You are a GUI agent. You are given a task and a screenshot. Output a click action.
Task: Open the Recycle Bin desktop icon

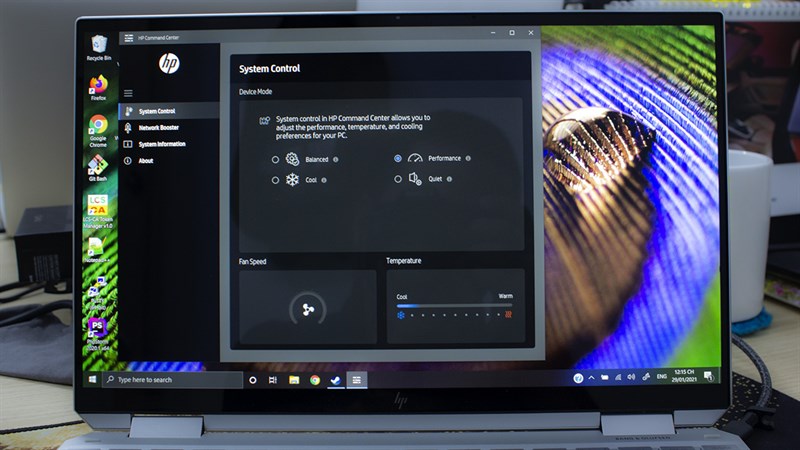click(x=99, y=48)
